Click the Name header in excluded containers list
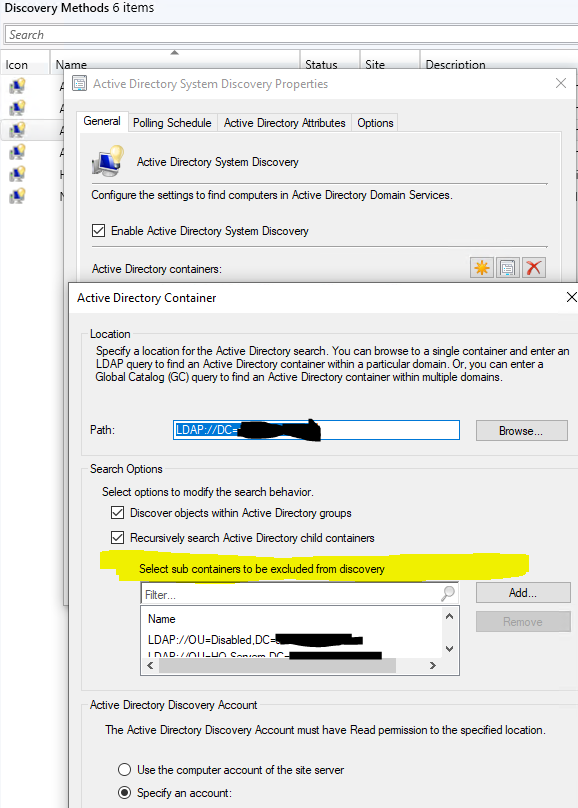This screenshot has width=578, height=808. click(x=161, y=619)
